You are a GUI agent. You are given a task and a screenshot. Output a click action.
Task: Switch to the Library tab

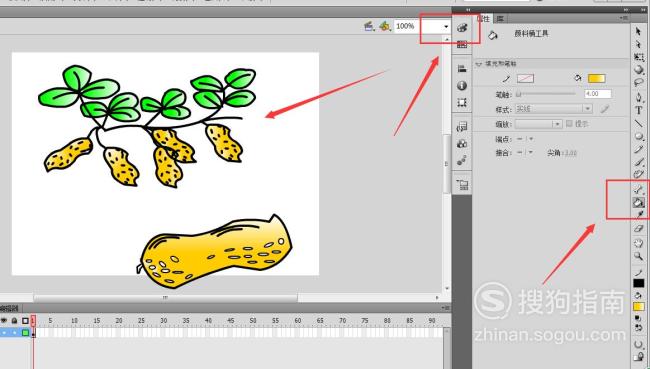[500, 19]
